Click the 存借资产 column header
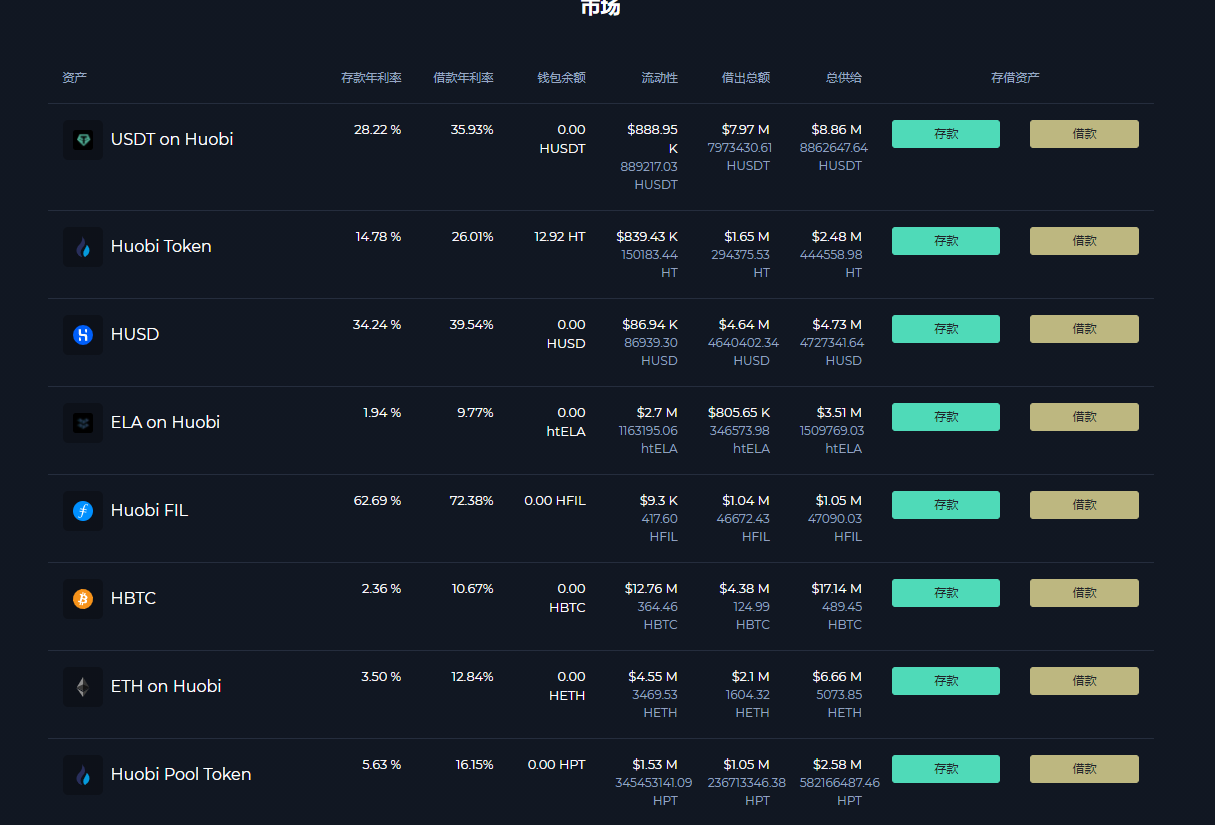The width and height of the screenshot is (1215, 825). point(1015,78)
